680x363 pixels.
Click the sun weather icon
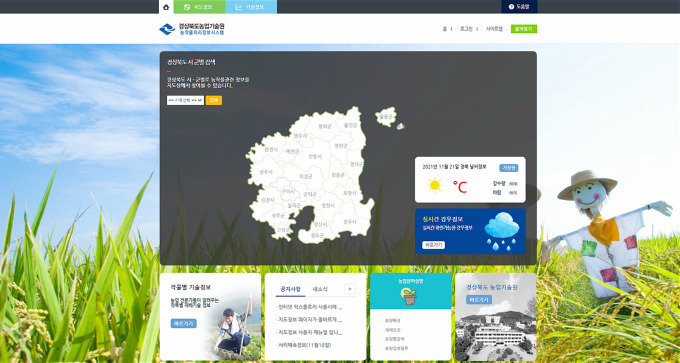(434, 186)
